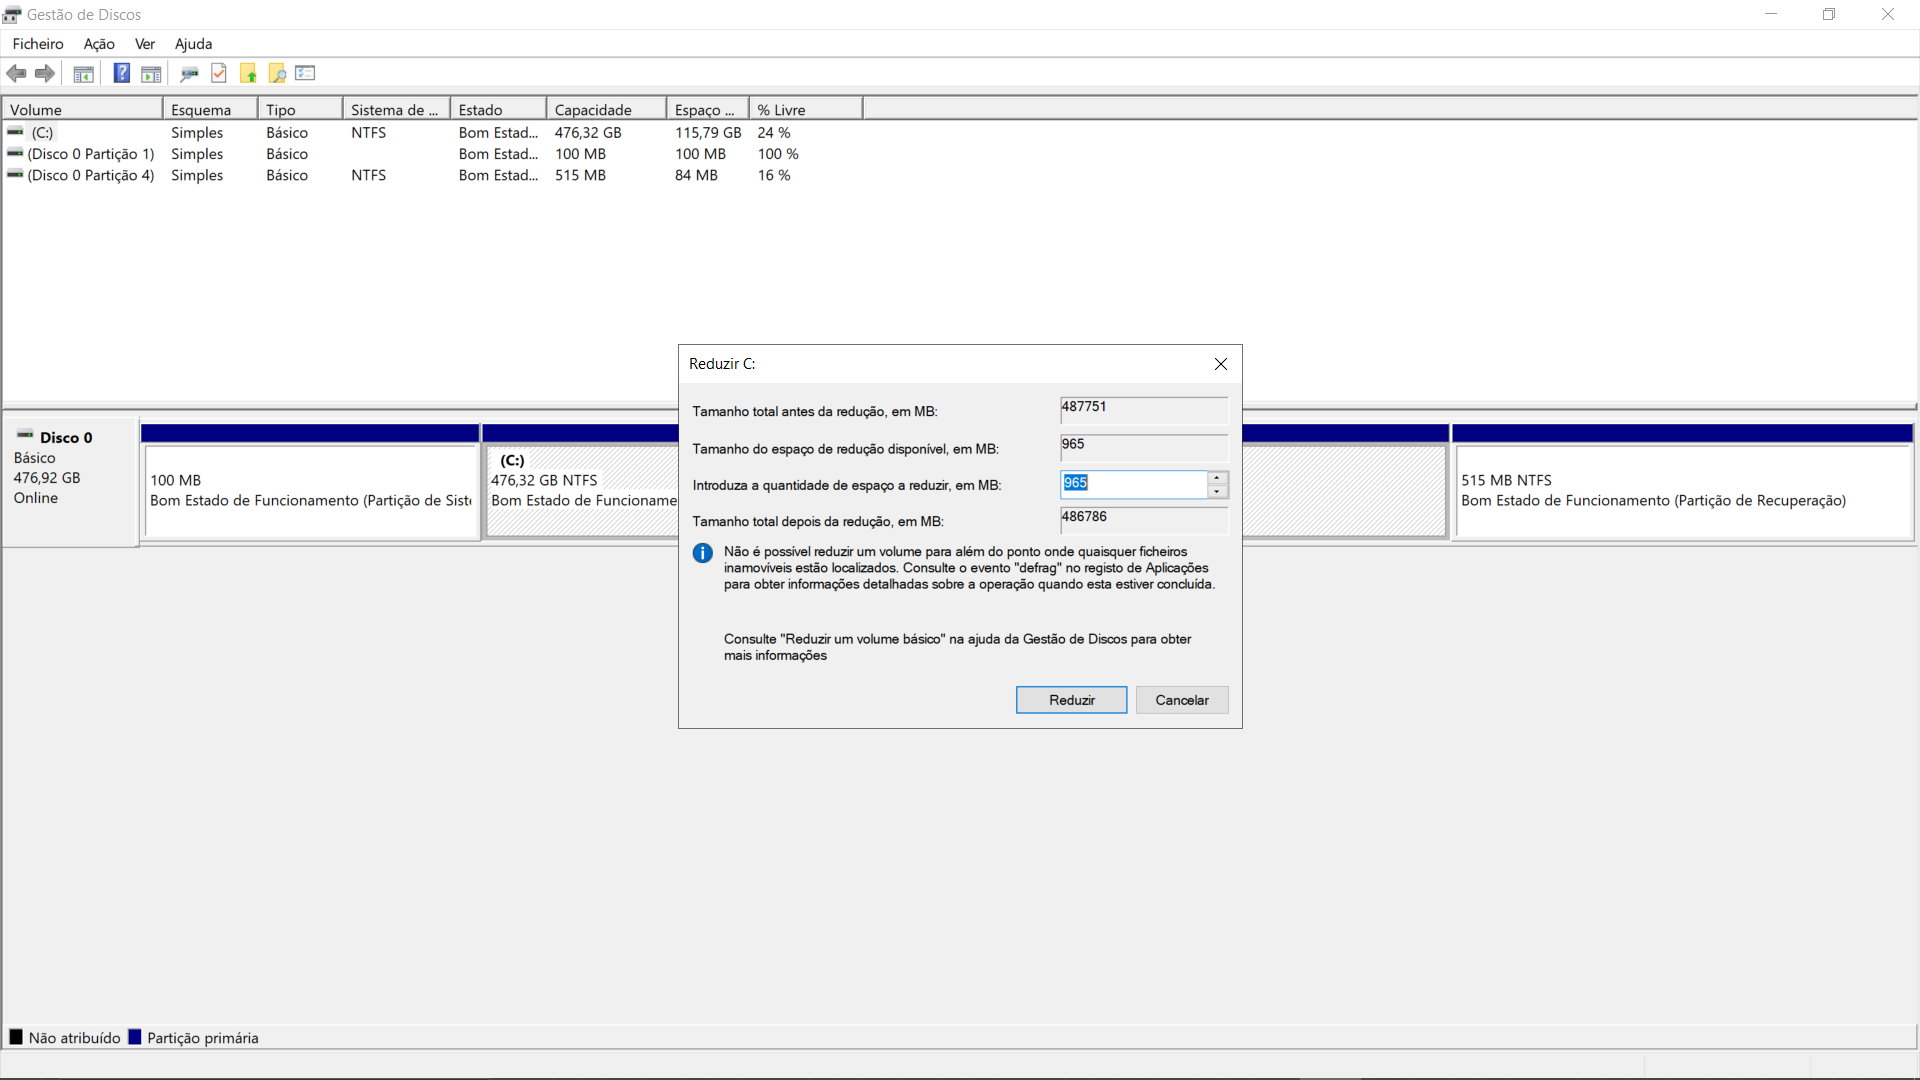Restore down the Gestão de Discos window

pos(1829,14)
